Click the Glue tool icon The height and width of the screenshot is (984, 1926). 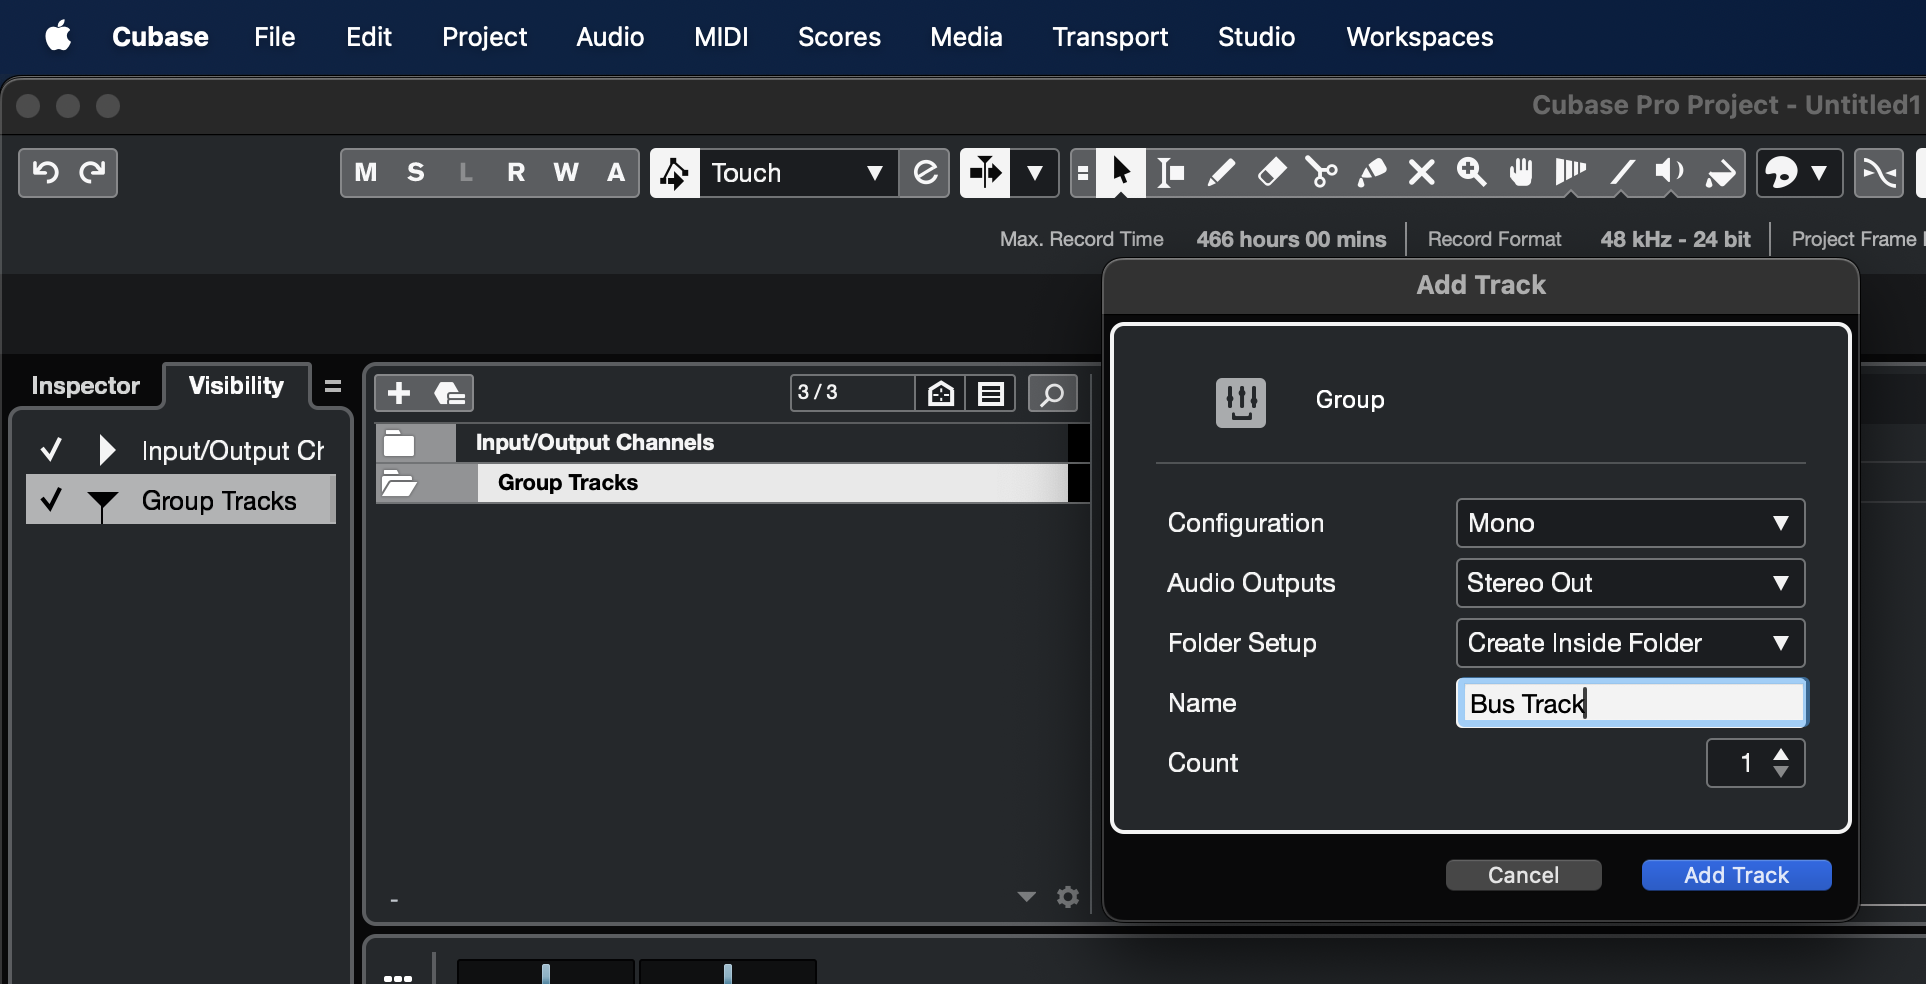pos(1371,173)
